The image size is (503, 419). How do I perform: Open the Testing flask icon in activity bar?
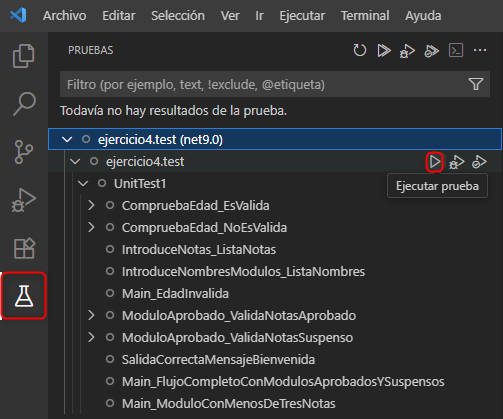click(x=24, y=296)
